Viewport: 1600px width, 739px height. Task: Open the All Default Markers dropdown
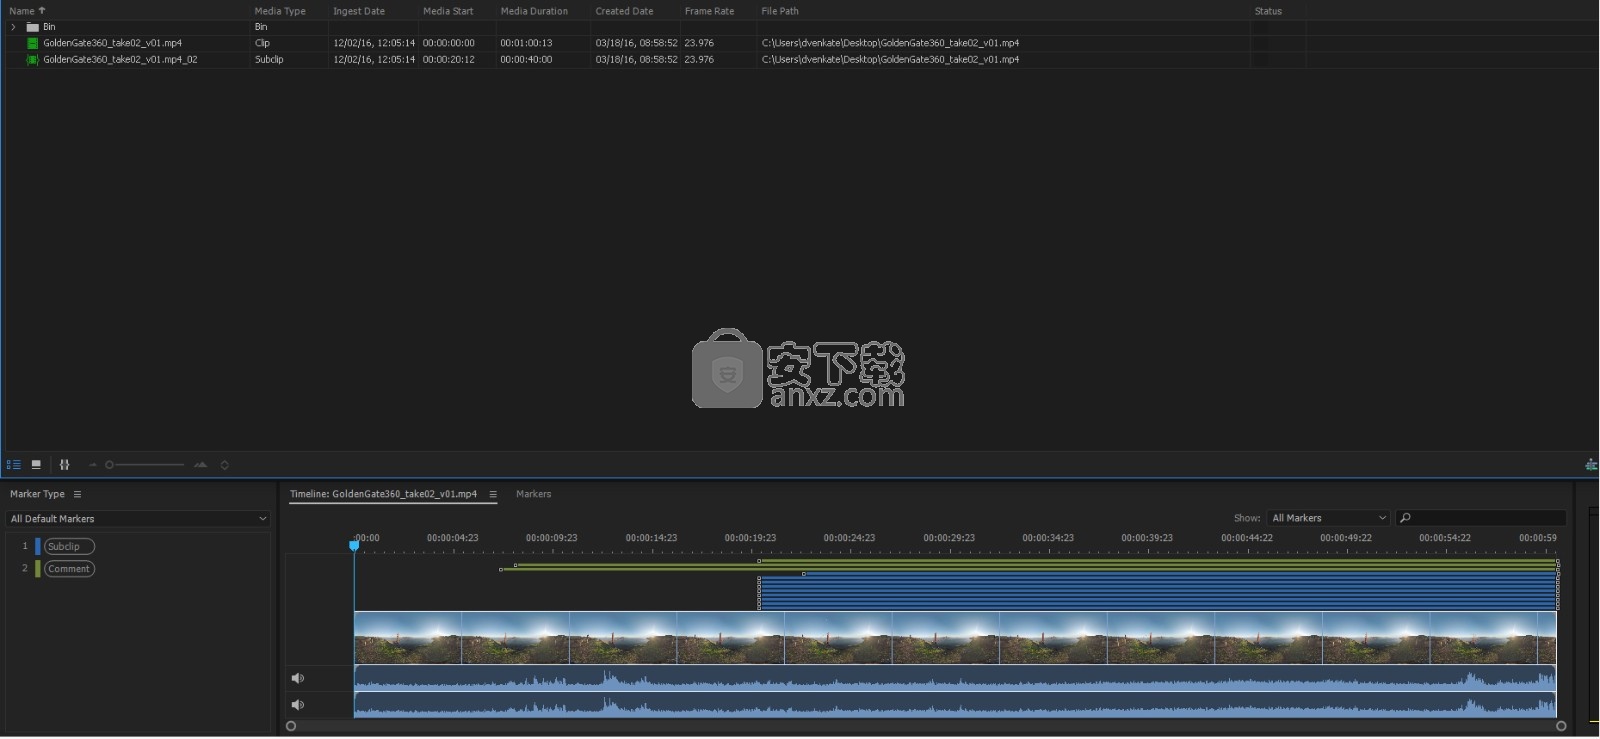point(138,519)
